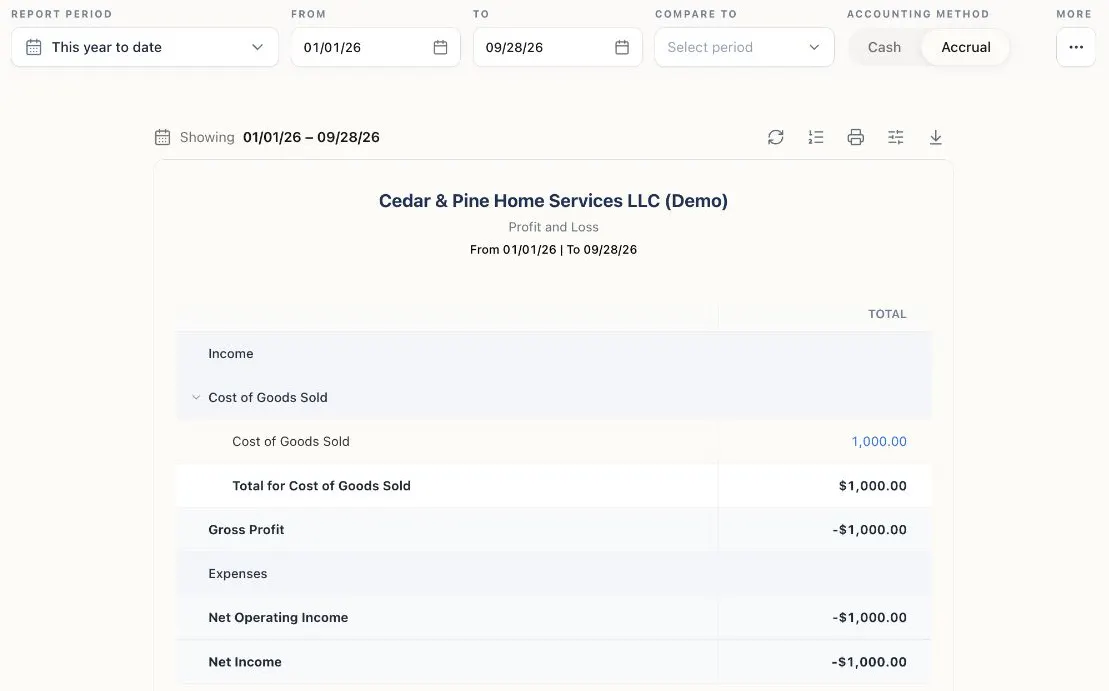The height and width of the screenshot is (691, 1109).
Task: Click the Net Operating Income label
Action: click(x=278, y=617)
